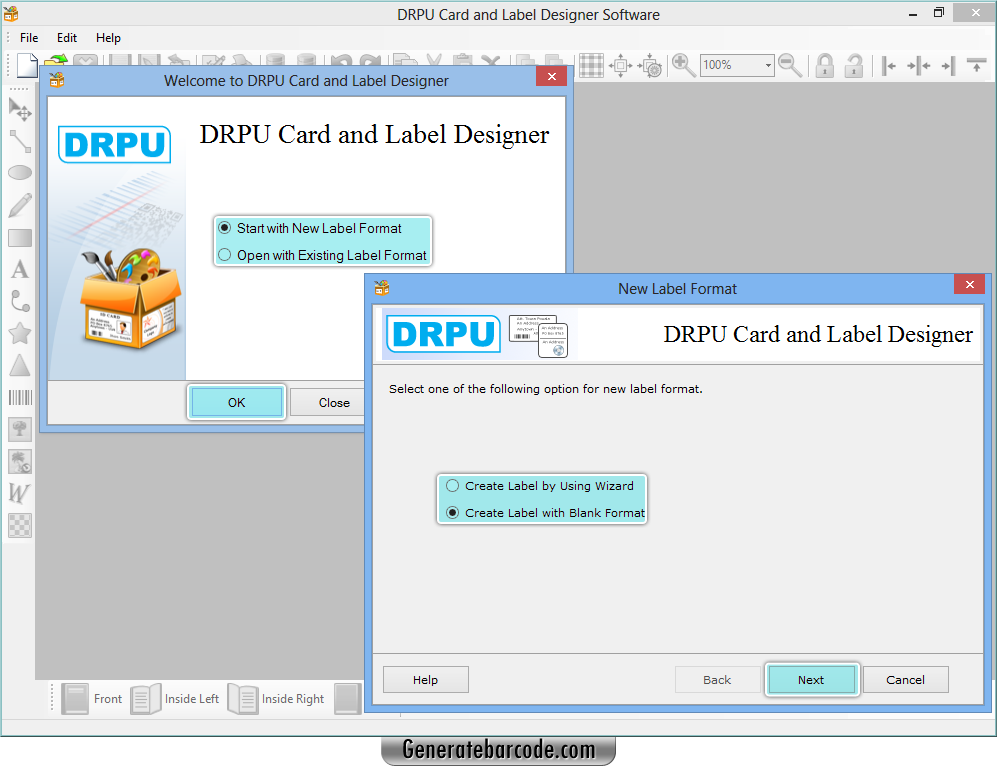Select the Star shape tool
The image size is (997, 766).
tap(20, 333)
